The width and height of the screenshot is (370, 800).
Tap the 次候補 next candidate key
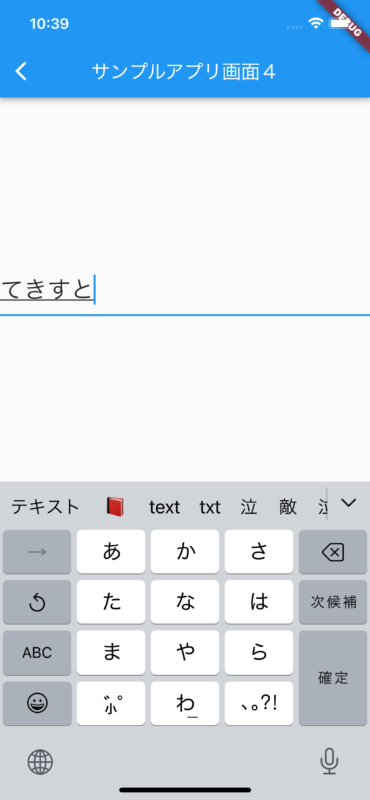pyautogui.click(x=333, y=603)
